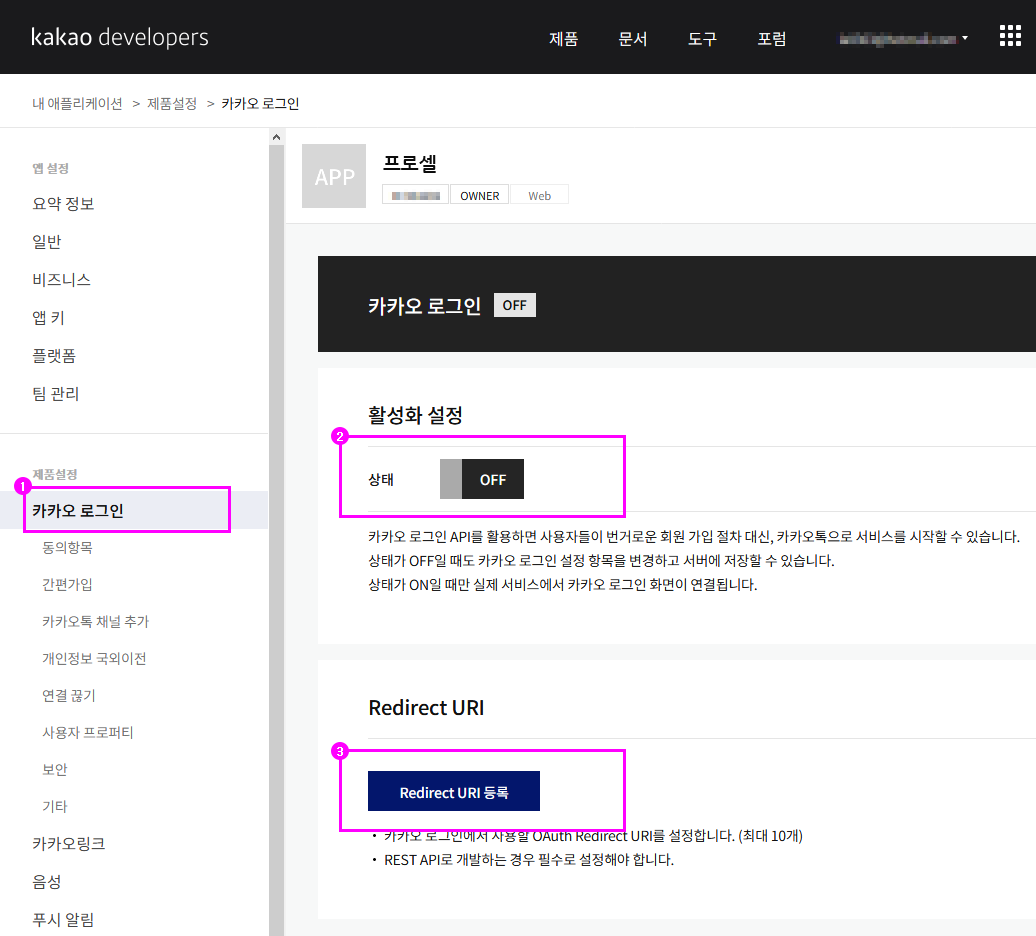Go to 내 애플리케이션 breadcrumb
Viewport: 1036px width, 936px height.
77,104
